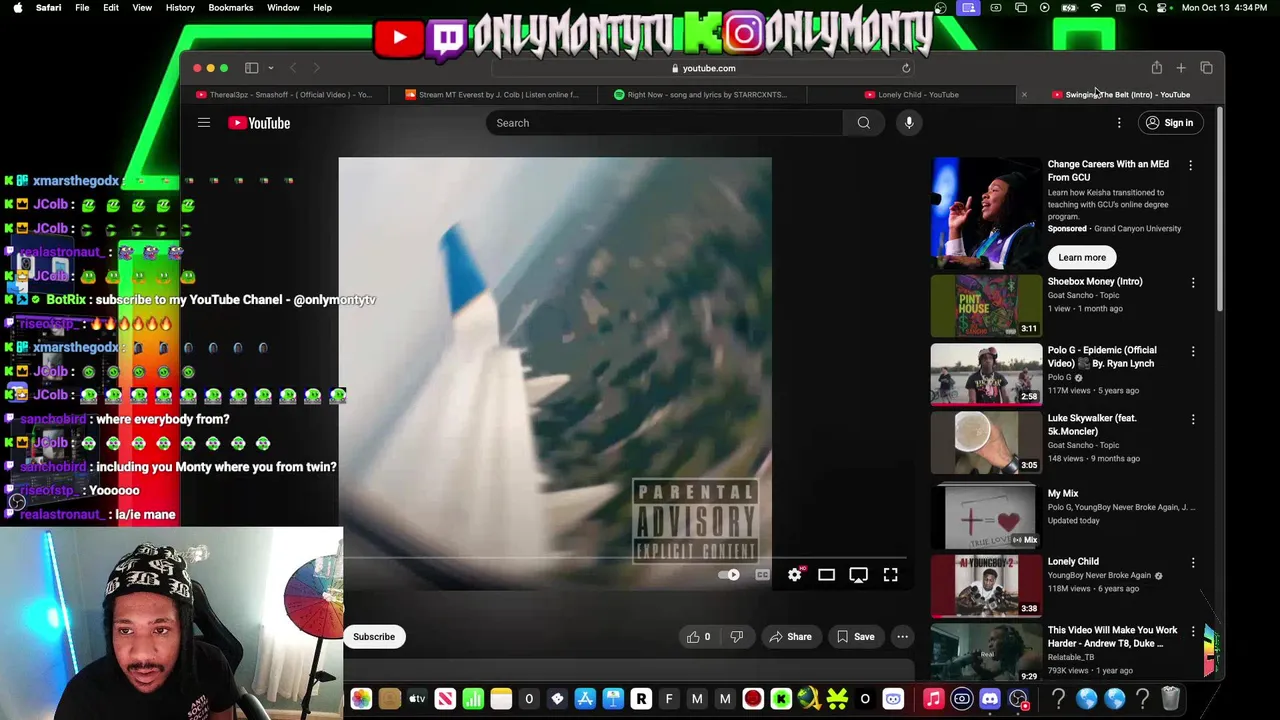This screenshot has height=720, width=1280.
Task: Switch to theater mode in the player
Action: coord(826,575)
